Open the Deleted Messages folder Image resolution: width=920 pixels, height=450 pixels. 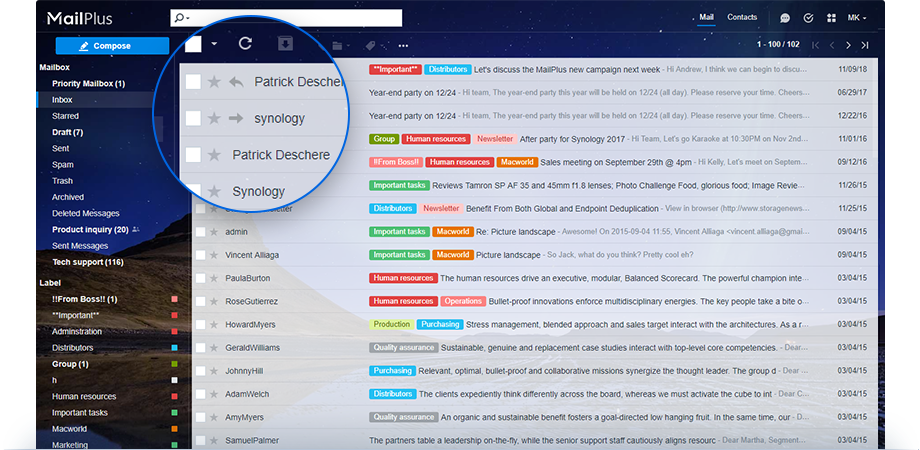click(86, 214)
